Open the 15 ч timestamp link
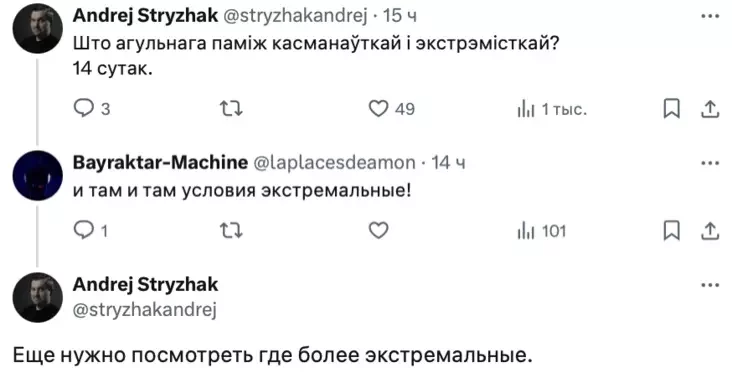This screenshot has width=732, height=378. [400, 16]
